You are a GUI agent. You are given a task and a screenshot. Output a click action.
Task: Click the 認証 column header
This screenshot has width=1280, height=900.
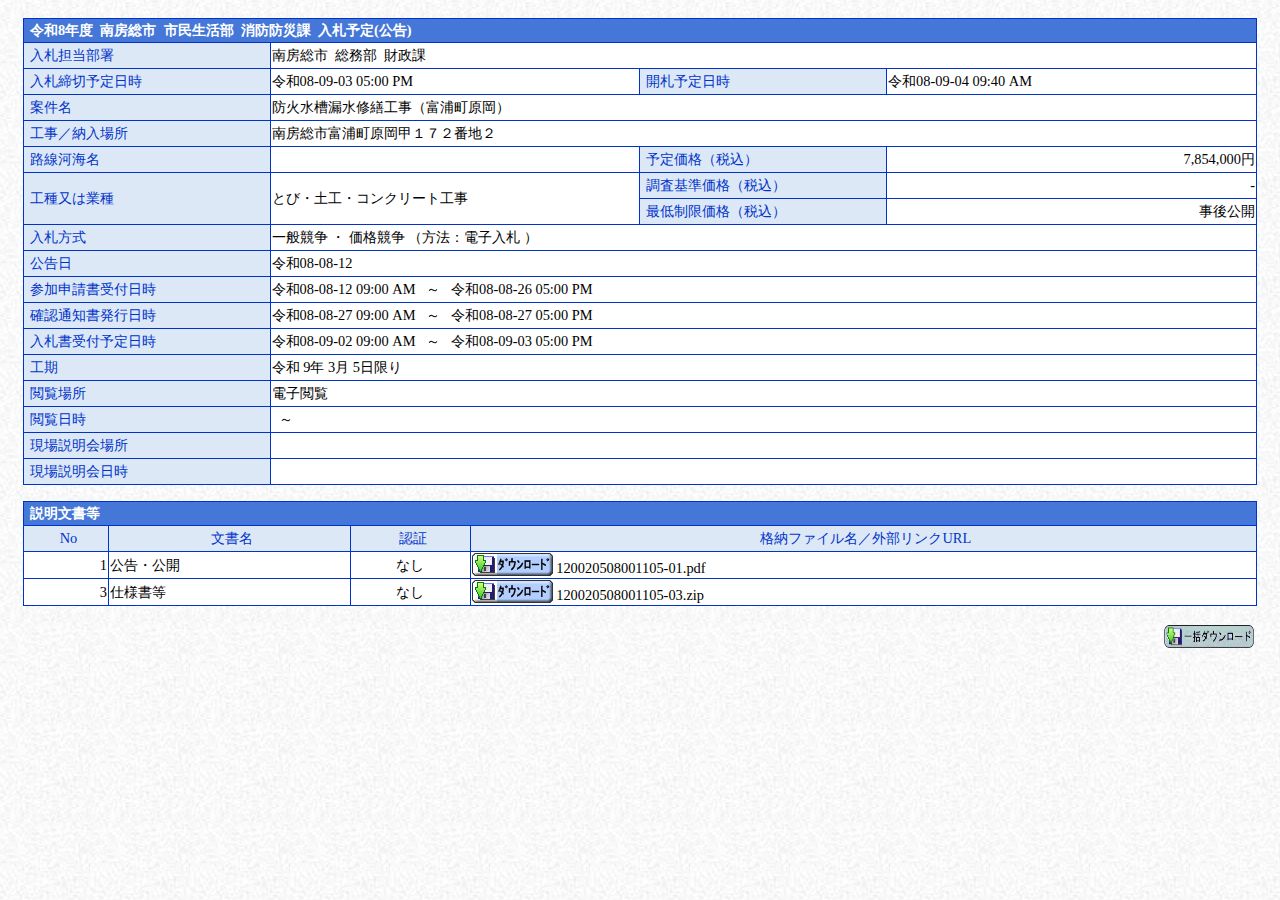tap(412, 539)
